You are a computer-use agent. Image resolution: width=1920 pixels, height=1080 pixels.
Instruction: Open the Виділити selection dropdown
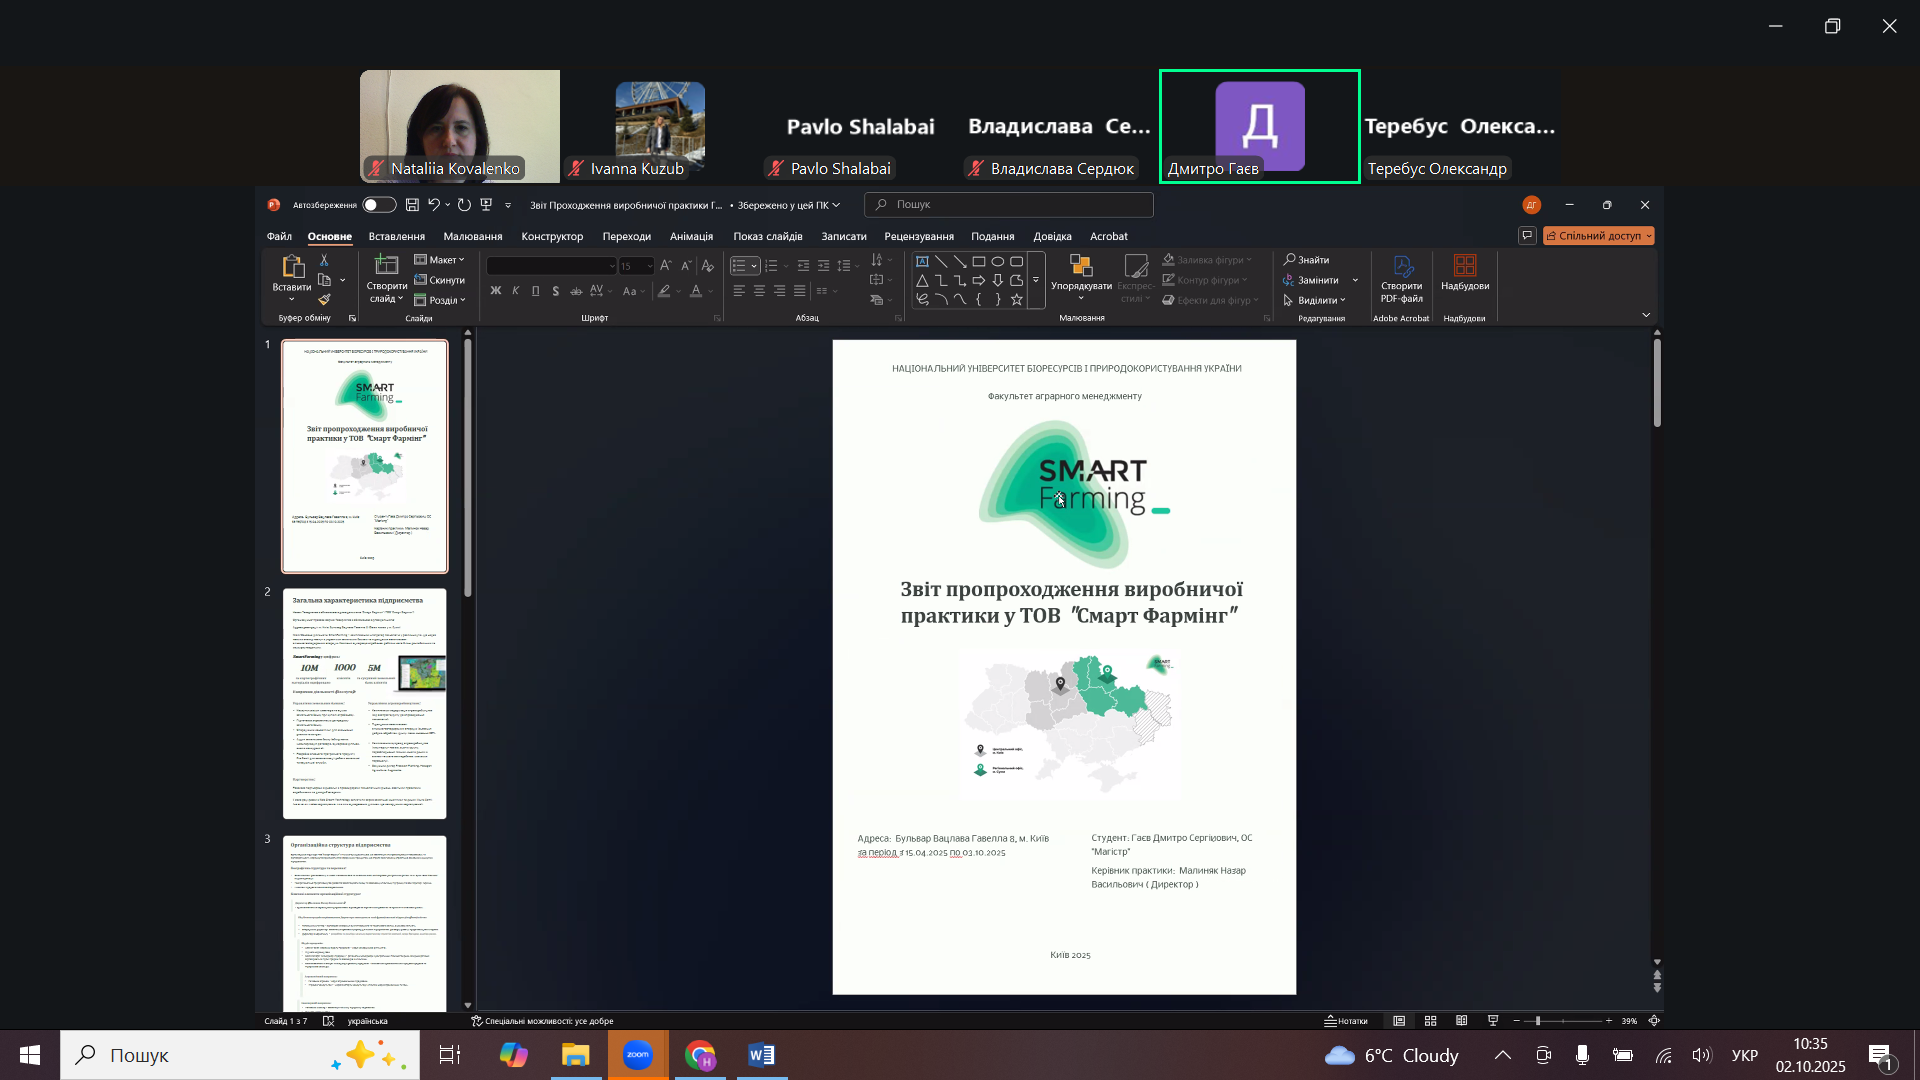coord(1320,300)
